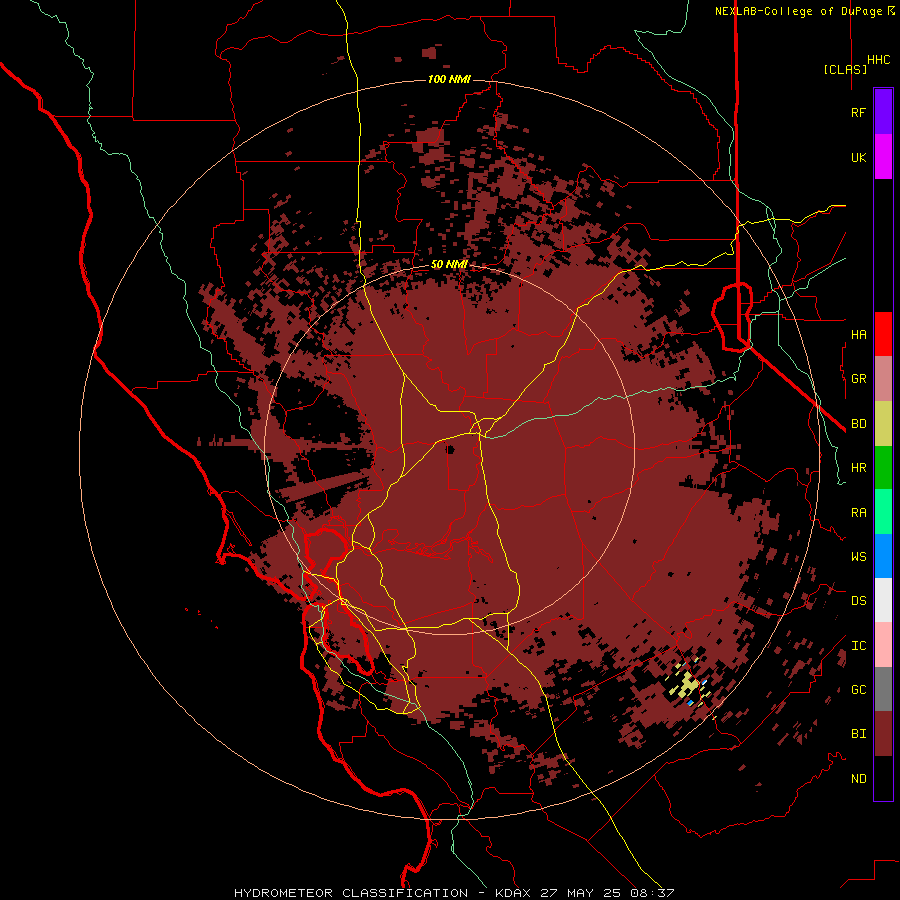The width and height of the screenshot is (900, 900).
Task: Click the GR legend label
Action: click(858, 379)
